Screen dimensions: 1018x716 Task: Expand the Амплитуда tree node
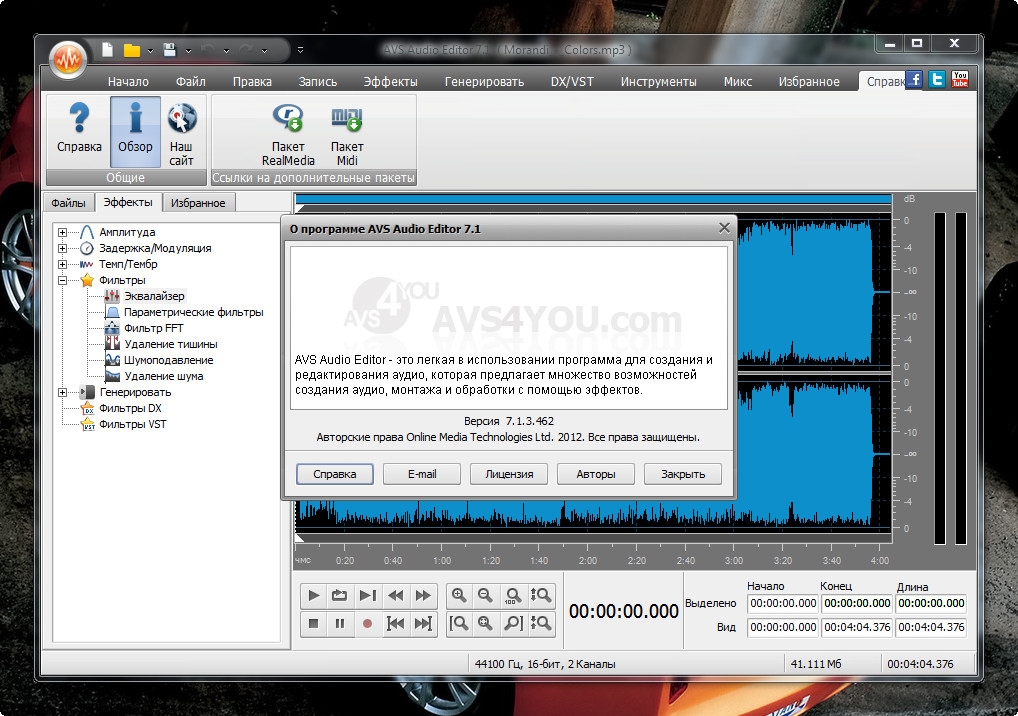click(62, 232)
